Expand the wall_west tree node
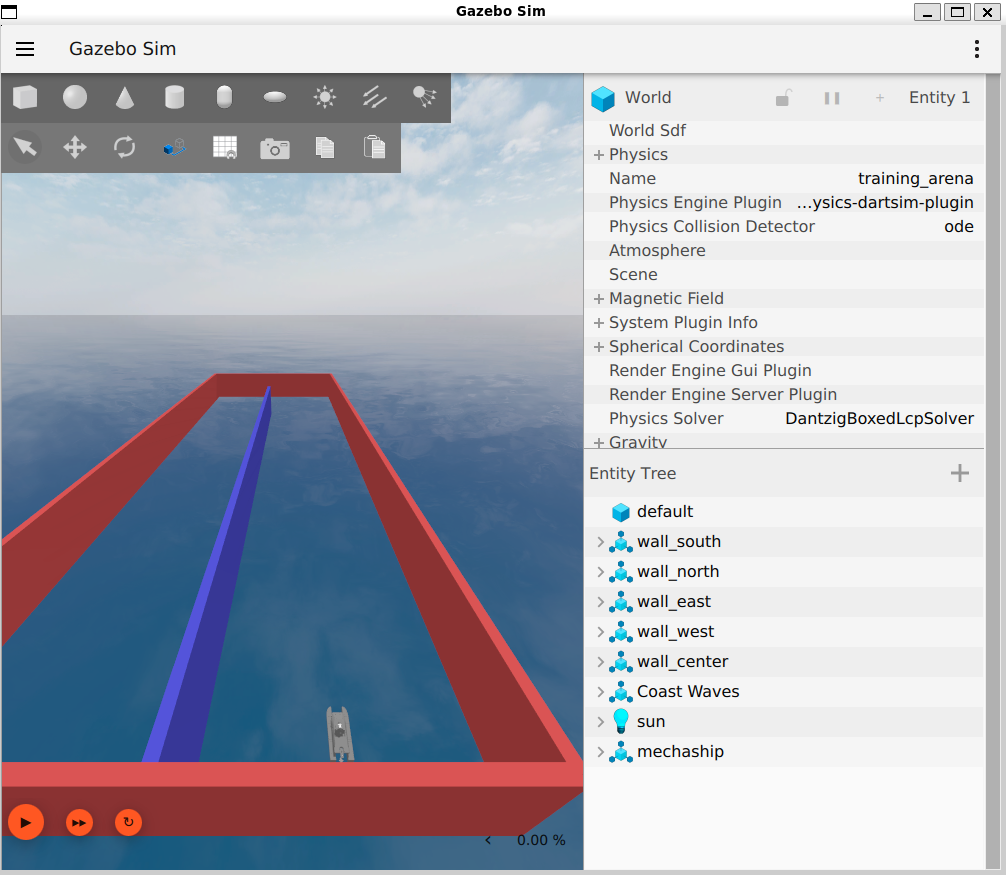Image resolution: width=1006 pixels, height=875 pixels. point(600,632)
